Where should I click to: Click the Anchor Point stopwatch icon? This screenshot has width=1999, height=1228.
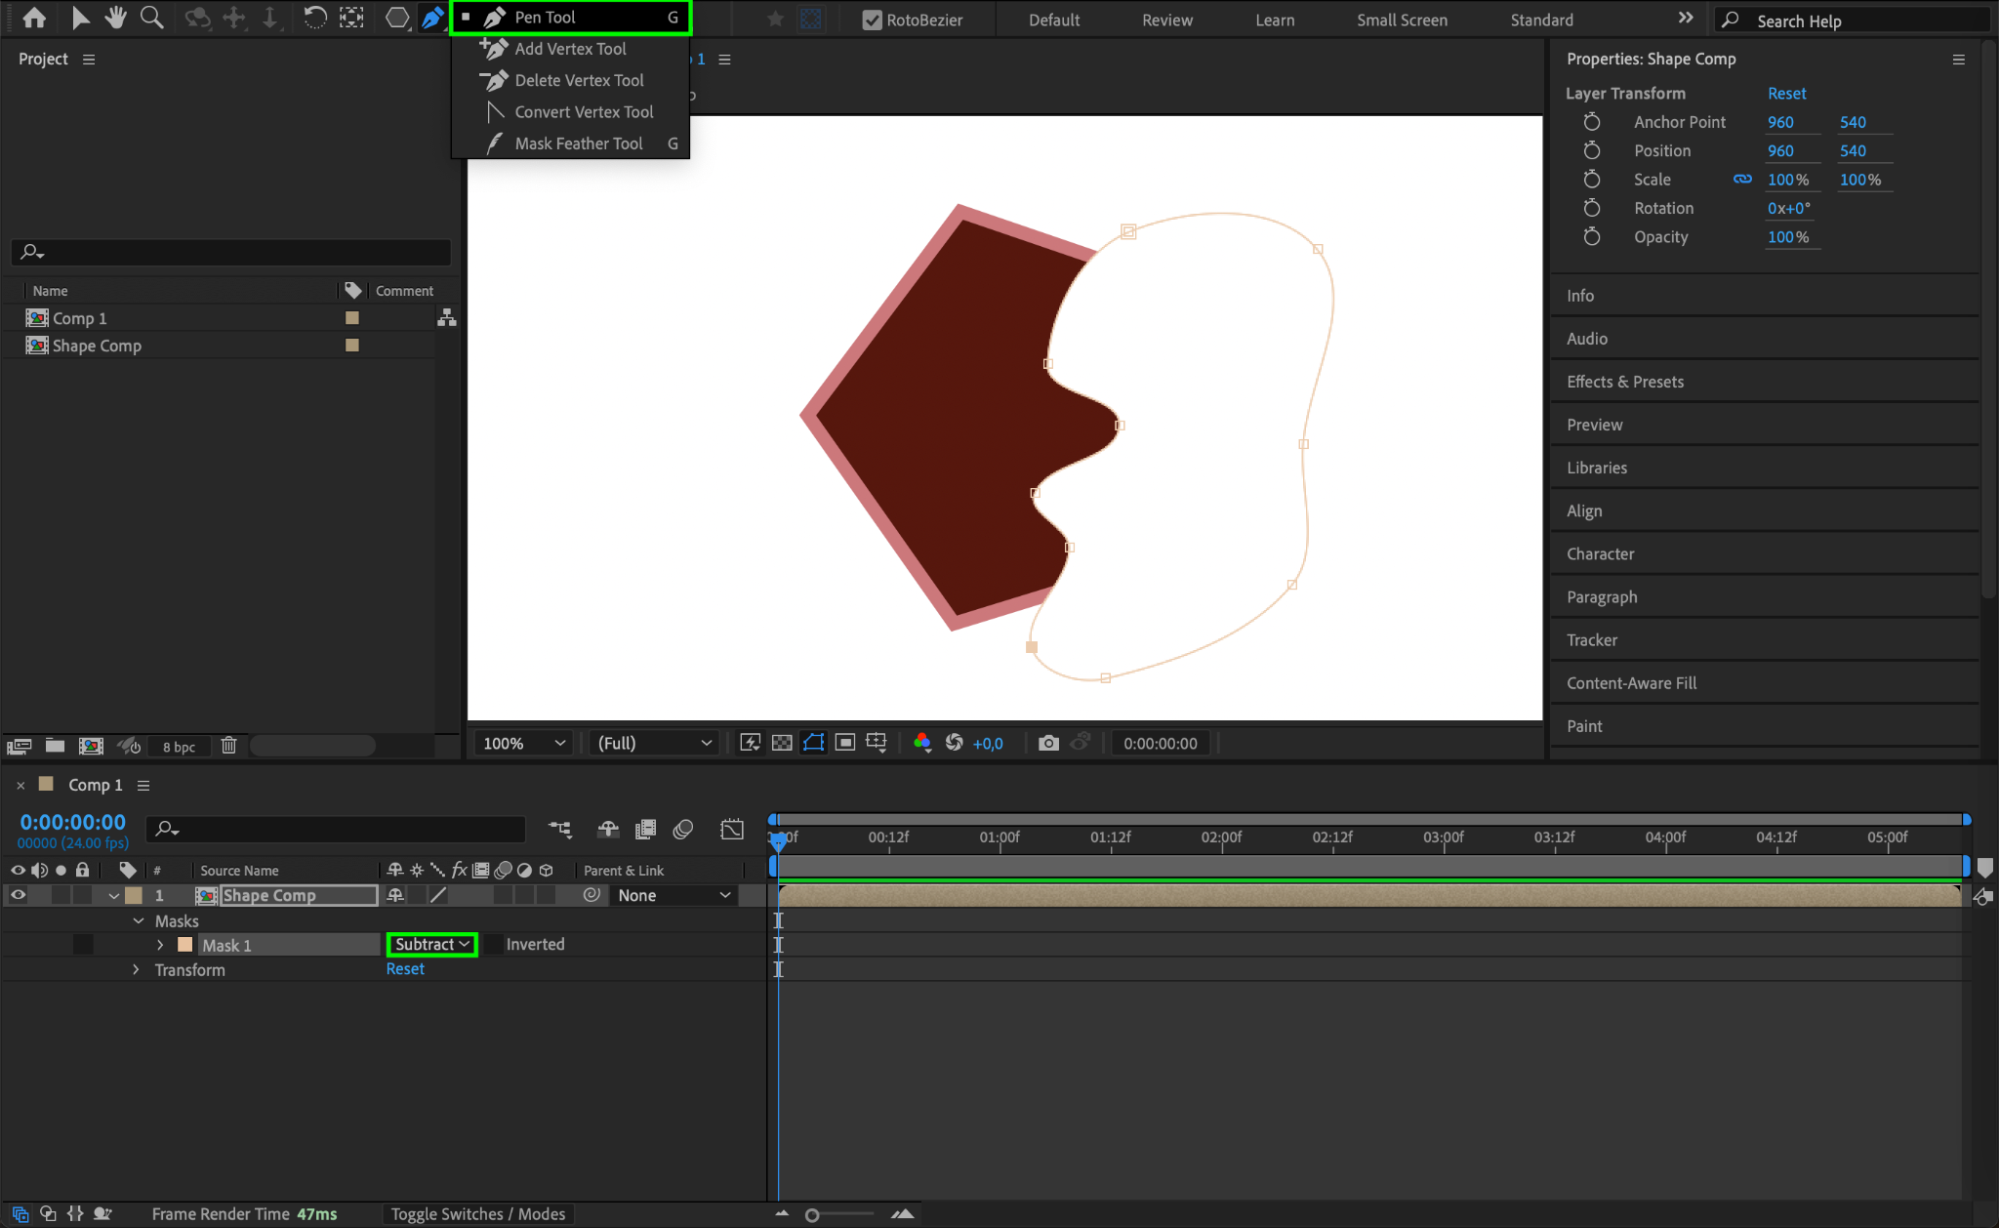(x=1592, y=122)
